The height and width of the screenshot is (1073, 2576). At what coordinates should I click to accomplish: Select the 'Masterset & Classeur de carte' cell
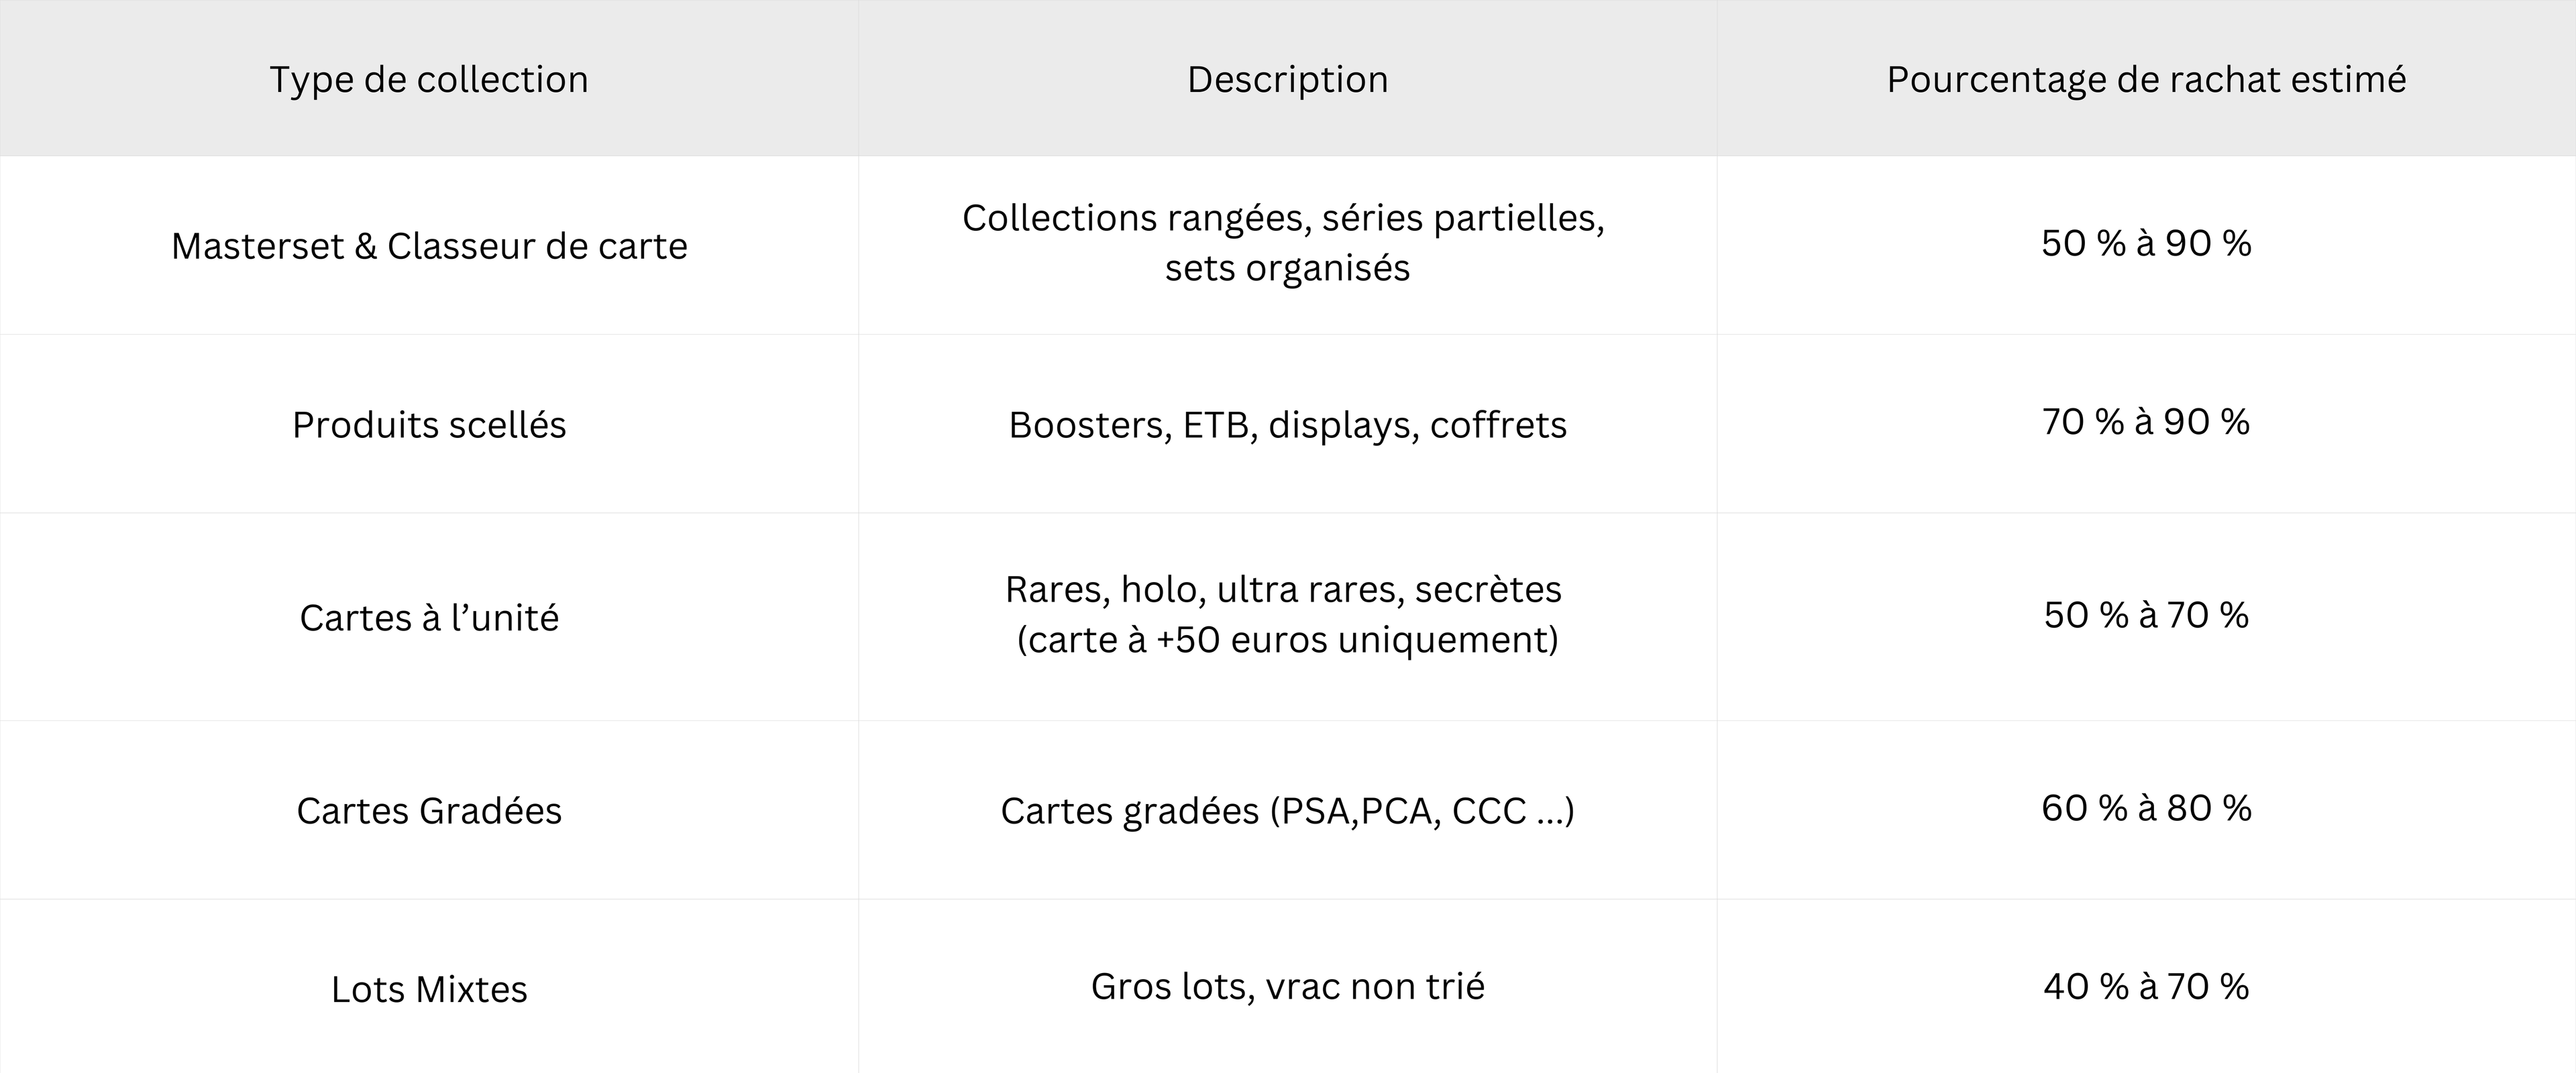click(429, 246)
